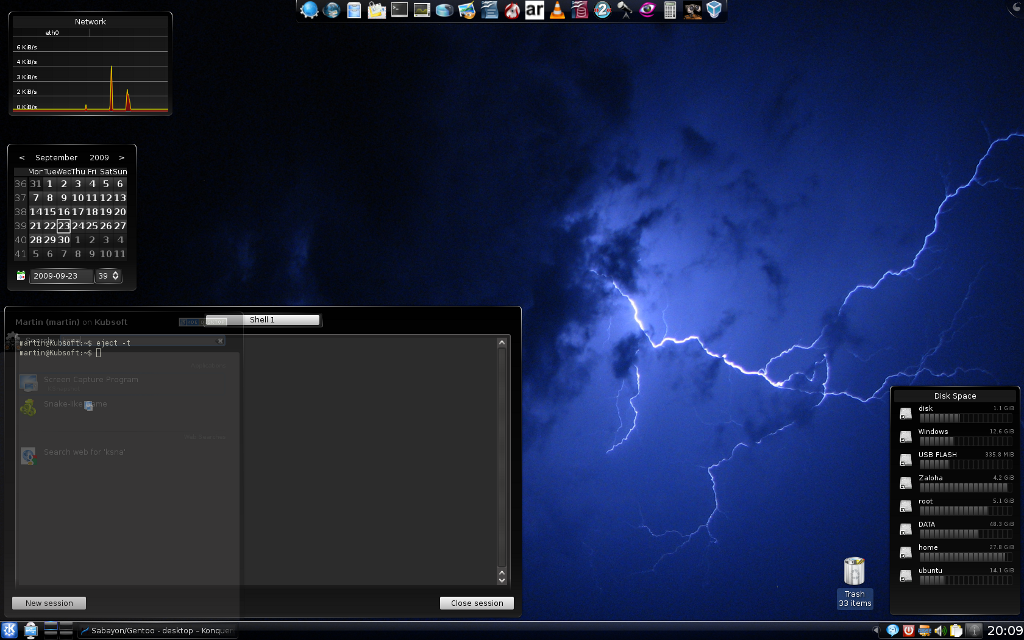Go to next month in calendar
Image resolution: width=1024 pixels, height=640 pixels.
coord(122,157)
